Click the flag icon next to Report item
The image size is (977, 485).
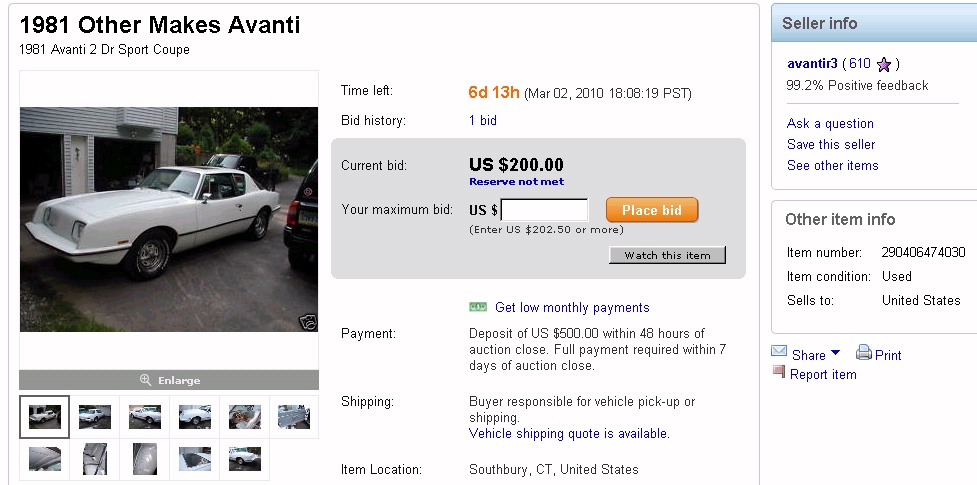[779, 372]
